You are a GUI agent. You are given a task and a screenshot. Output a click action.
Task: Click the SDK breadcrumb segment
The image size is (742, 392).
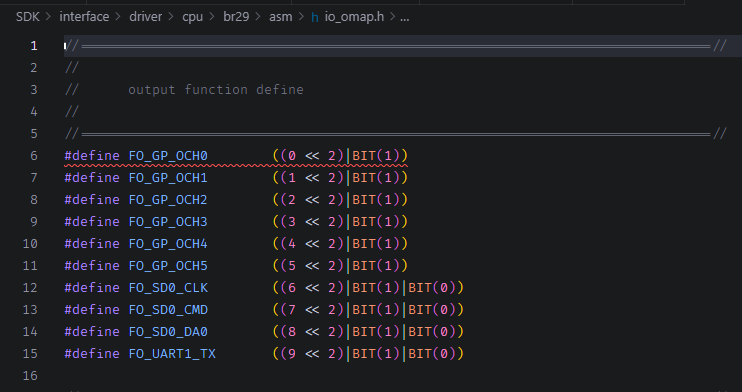click(28, 17)
